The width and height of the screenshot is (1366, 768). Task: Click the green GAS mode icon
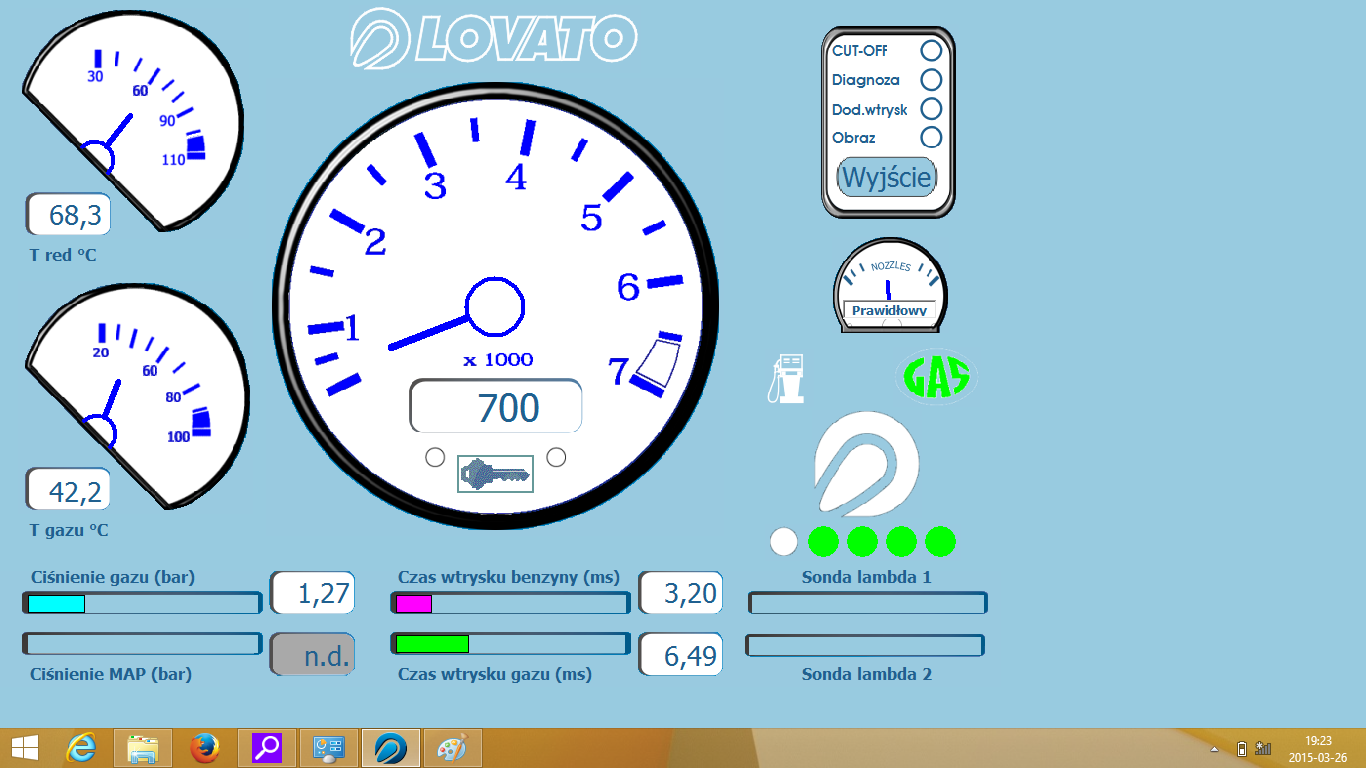[936, 377]
